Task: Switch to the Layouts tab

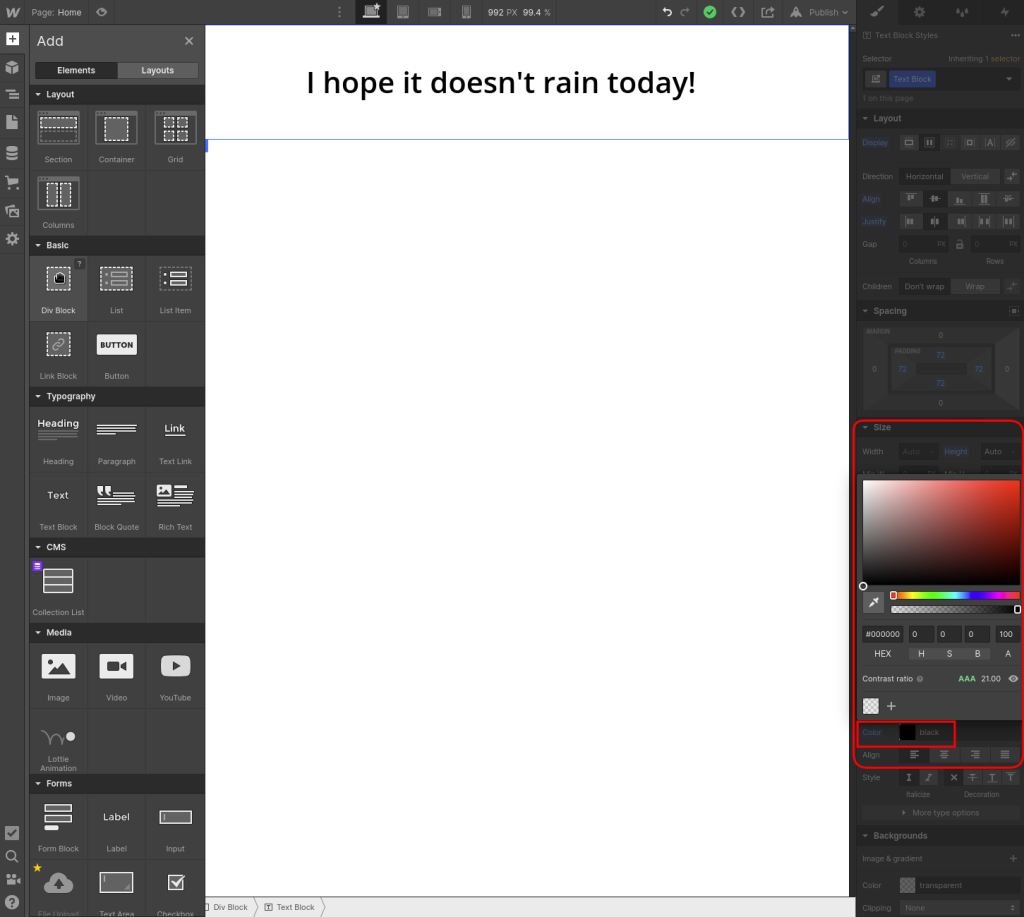Action: (157, 71)
